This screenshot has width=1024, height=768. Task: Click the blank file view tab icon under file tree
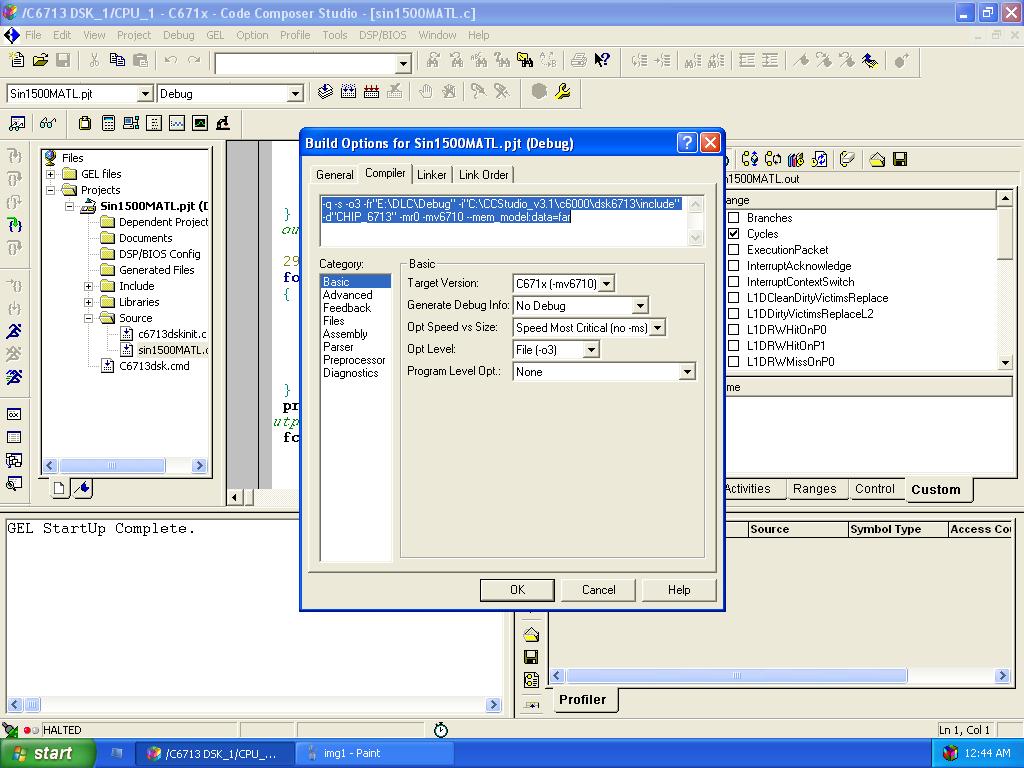[x=59, y=488]
